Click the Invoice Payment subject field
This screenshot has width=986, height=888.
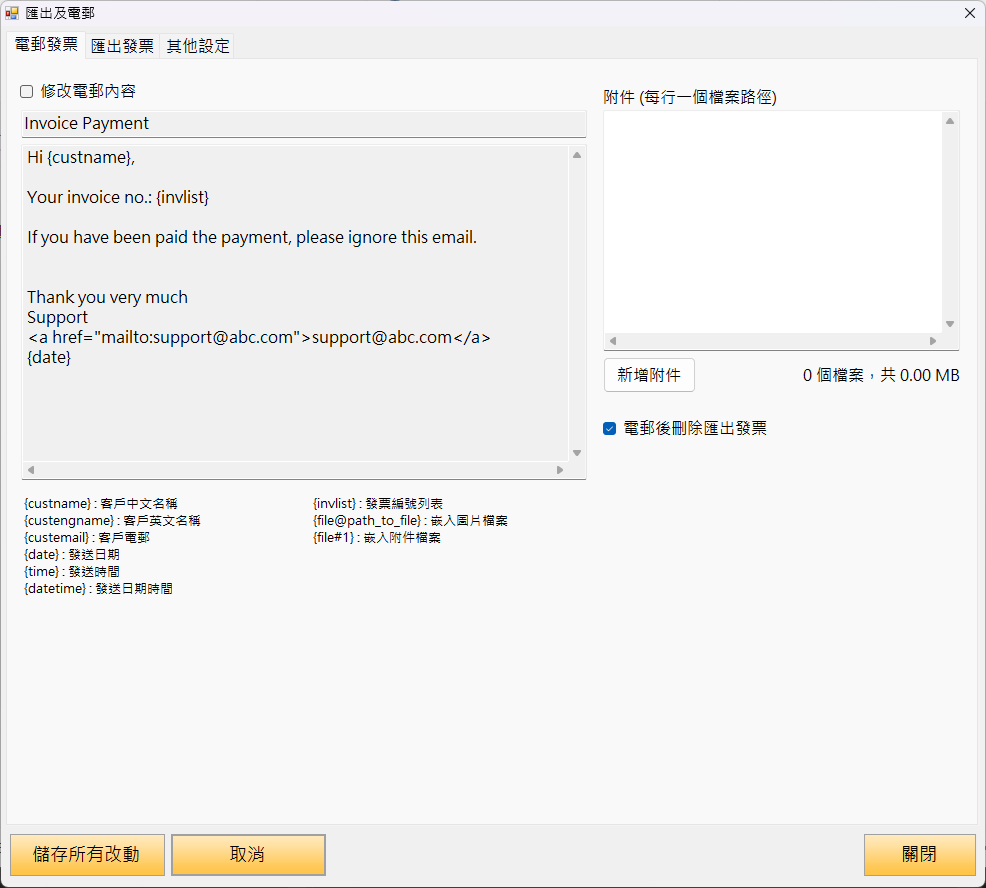(303, 124)
